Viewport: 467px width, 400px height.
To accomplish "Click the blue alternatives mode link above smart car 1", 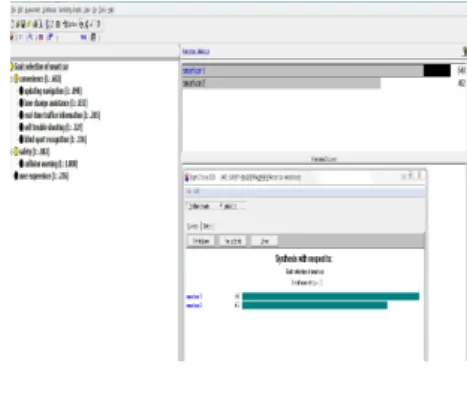I will [x=196, y=51].
